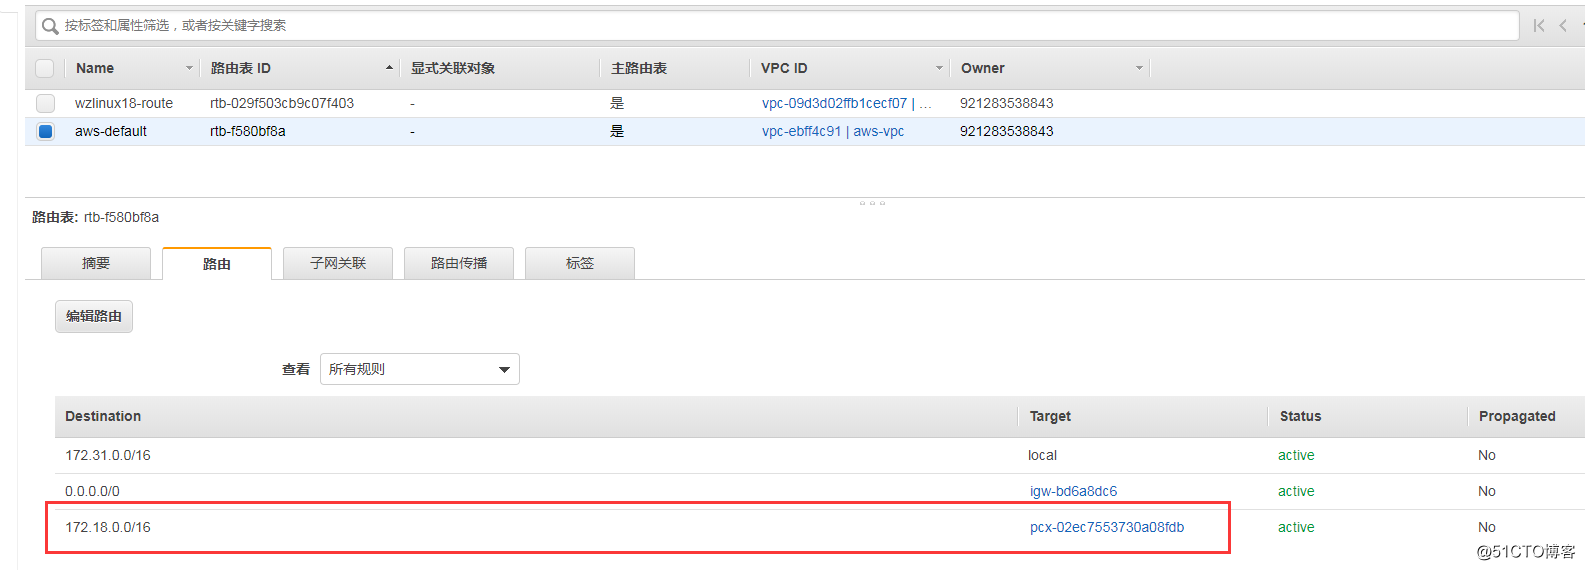Click destination 172.31.0.0/16
The height and width of the screenshot is (570, 1585).
coord(108,455)
